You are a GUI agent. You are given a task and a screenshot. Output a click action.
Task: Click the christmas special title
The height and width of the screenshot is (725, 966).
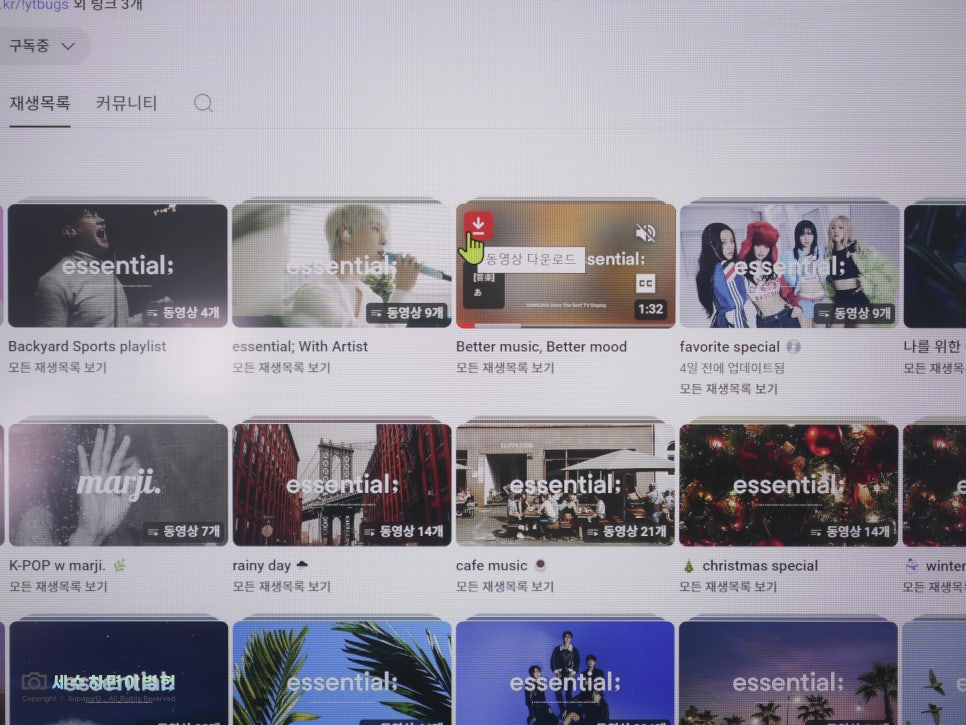[x=760, y=565]
